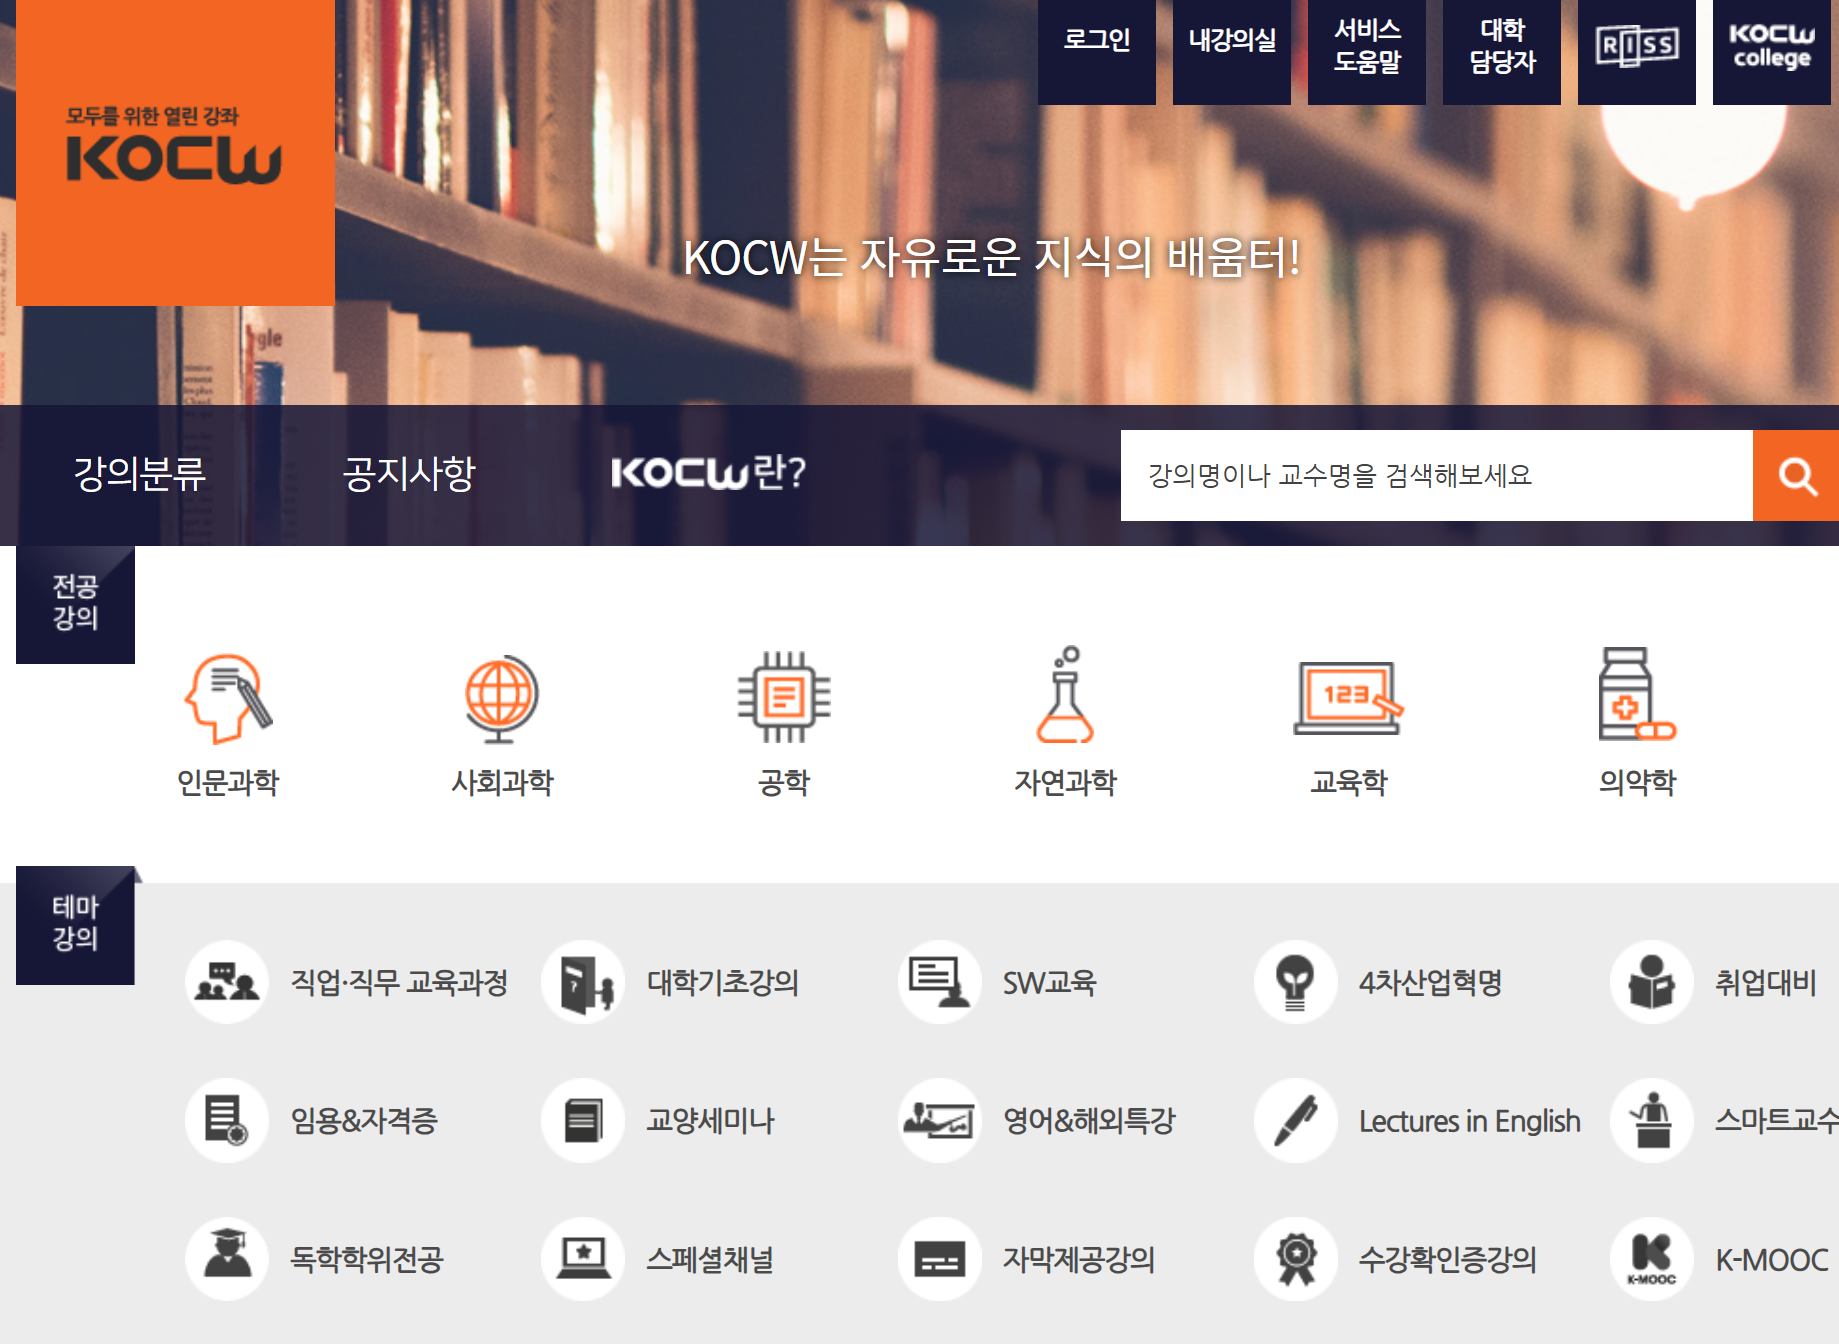Viewport: 1839px width, 1344px height.
Task: Switch to the 테마 강의 section tab
Action: (75, 925)
